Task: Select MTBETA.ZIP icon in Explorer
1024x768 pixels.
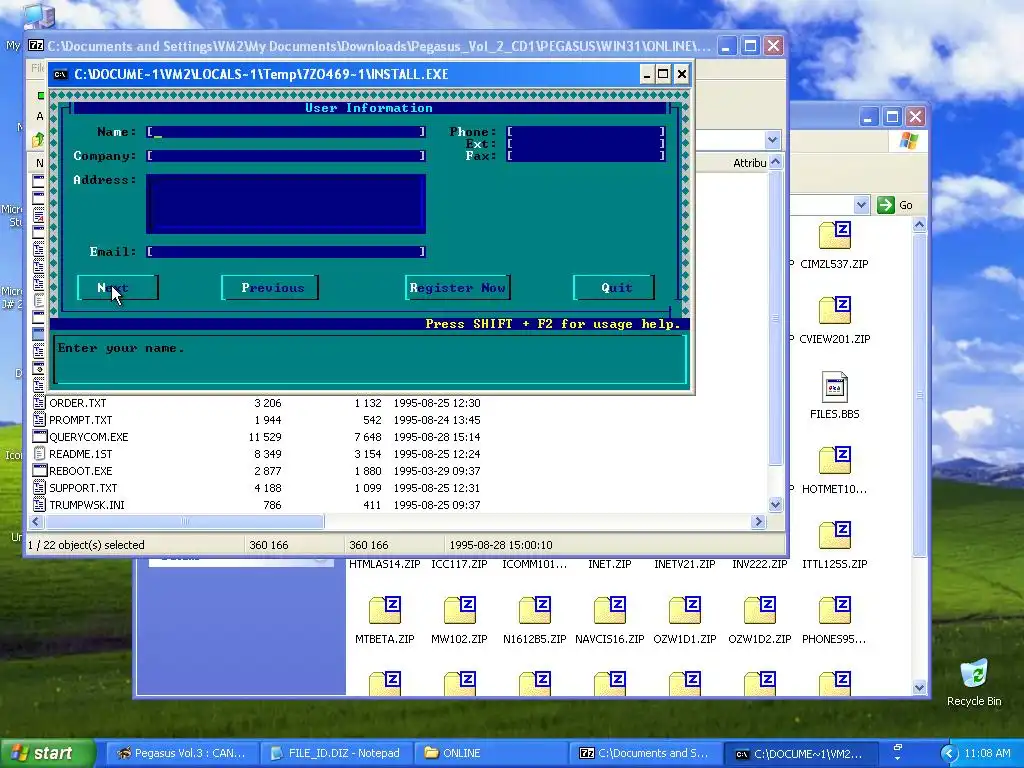Action: (385, 611)
